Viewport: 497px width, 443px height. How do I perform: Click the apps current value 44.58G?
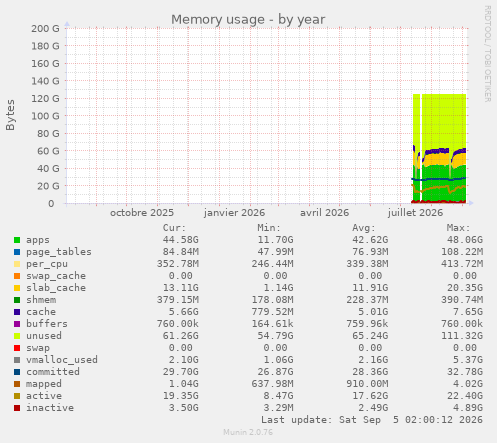click(181, 240)
